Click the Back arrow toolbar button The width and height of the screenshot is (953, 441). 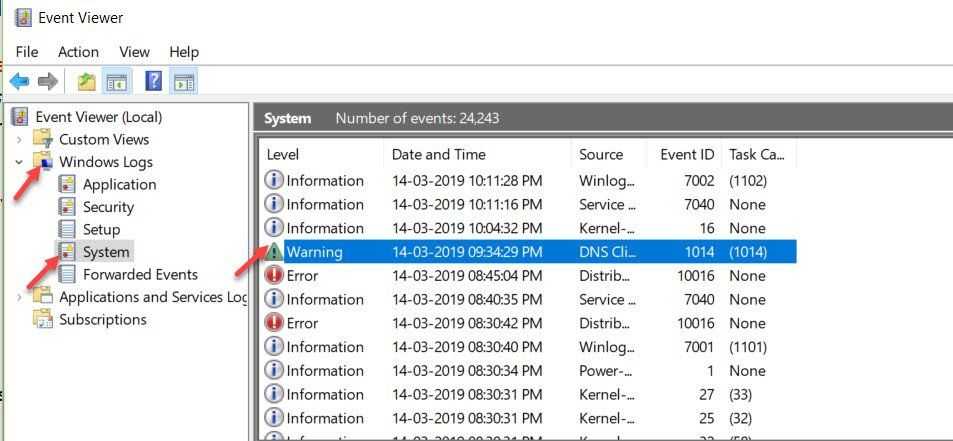tap(19, 81)
